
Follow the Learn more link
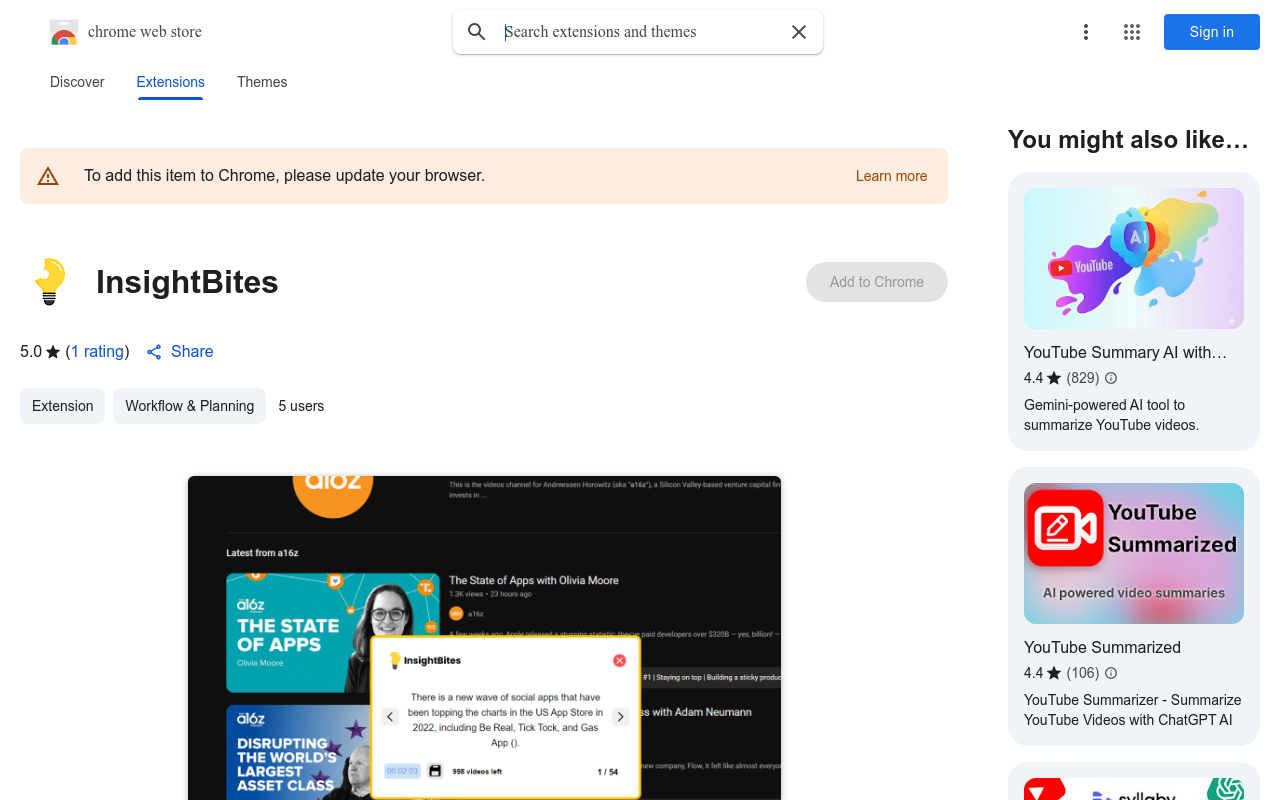click(x=891, y=176)
